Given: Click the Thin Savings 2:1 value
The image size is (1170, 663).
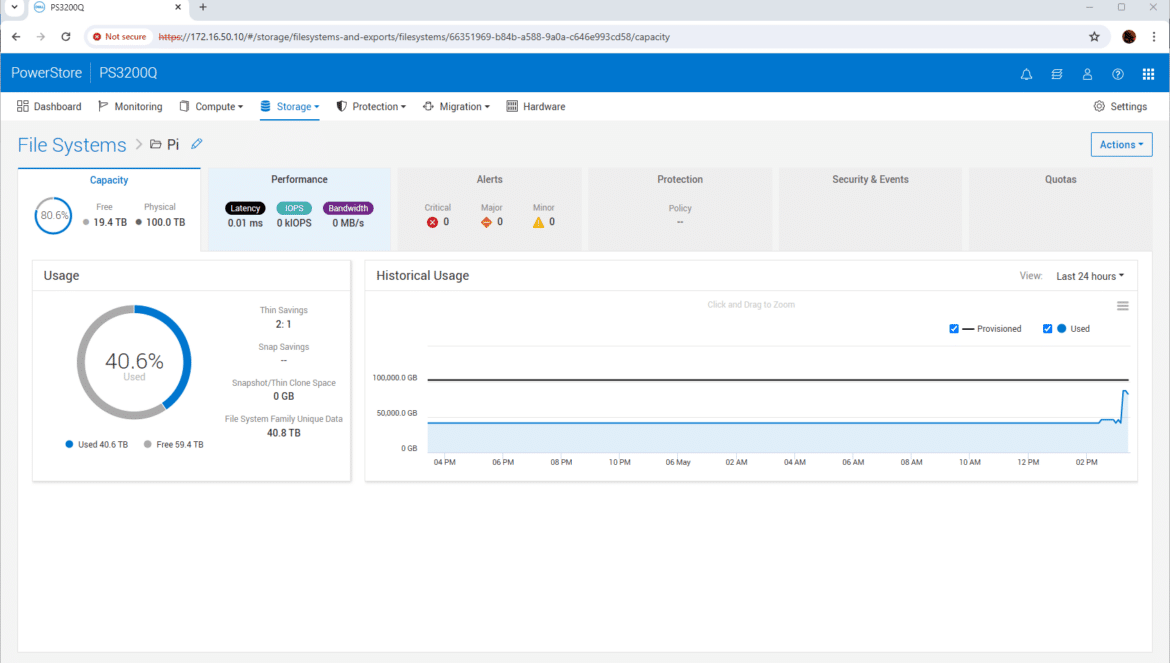Looking at the screenshot, I should click(284, 324).
